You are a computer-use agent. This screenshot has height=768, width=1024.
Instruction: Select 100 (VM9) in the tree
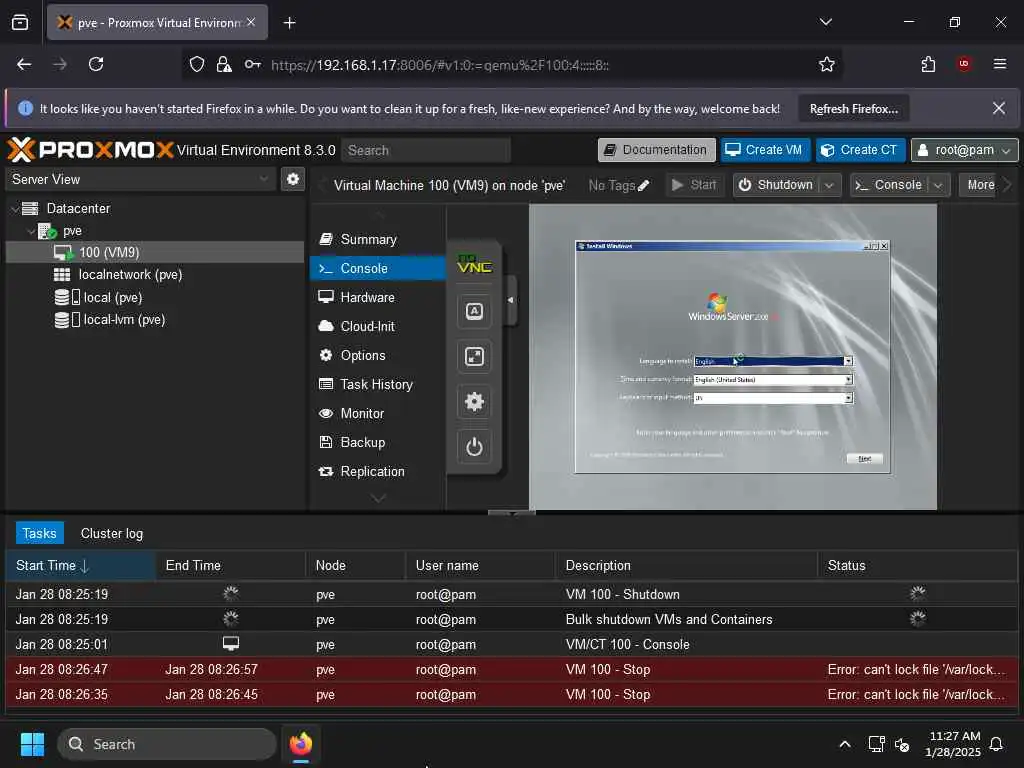coord(155,253)
